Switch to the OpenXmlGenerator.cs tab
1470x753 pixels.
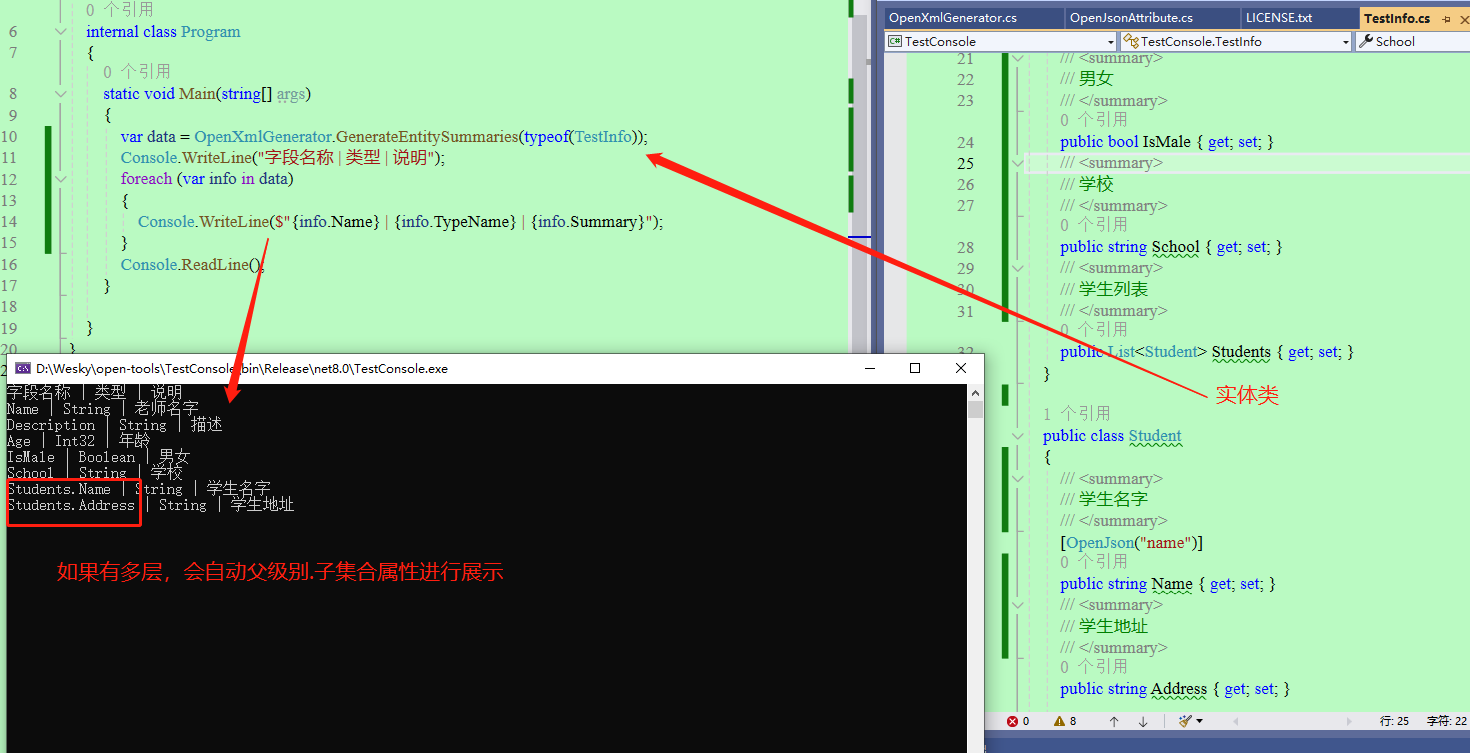tap(953, 18)
